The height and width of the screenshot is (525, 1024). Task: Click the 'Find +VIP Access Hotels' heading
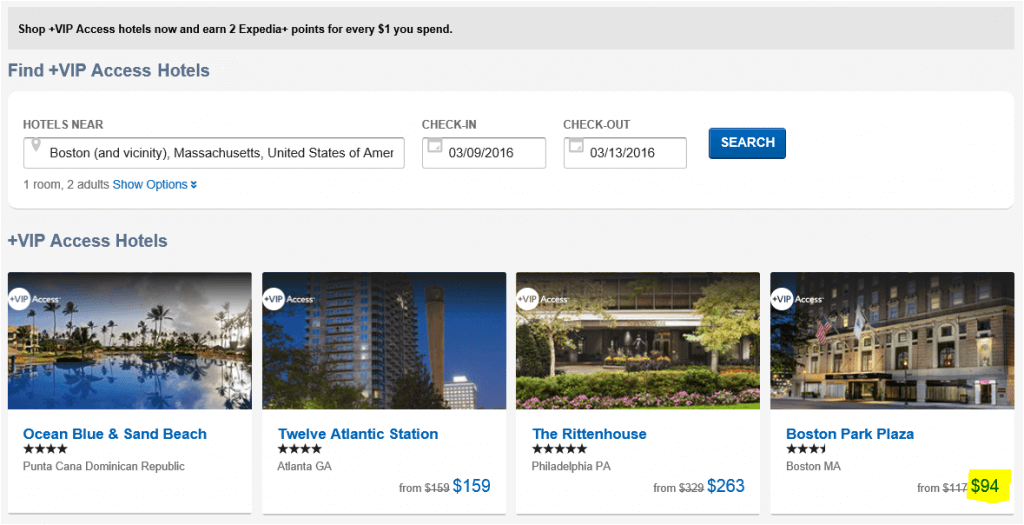[108, 70]
